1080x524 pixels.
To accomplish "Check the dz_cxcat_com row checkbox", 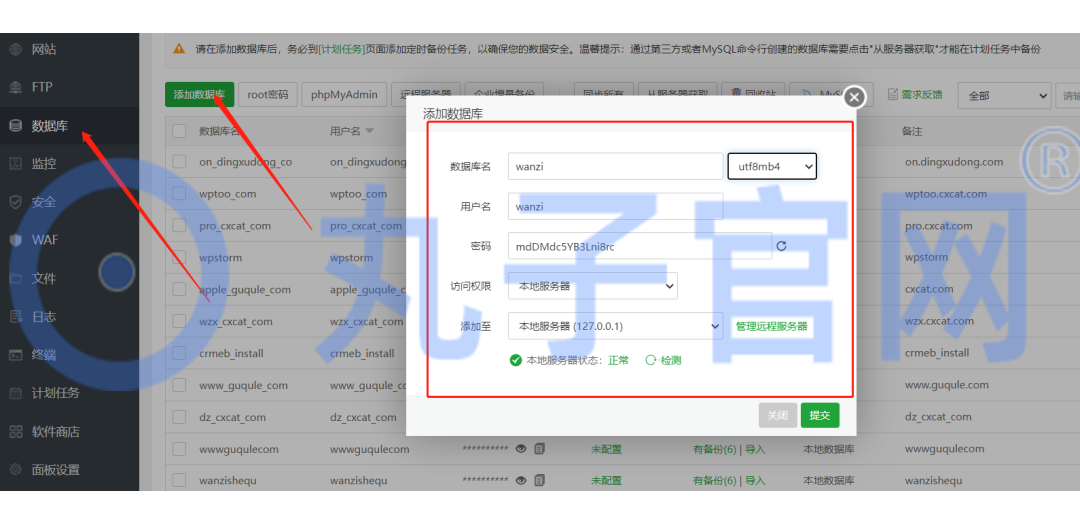I will click(x=179, y=417).
